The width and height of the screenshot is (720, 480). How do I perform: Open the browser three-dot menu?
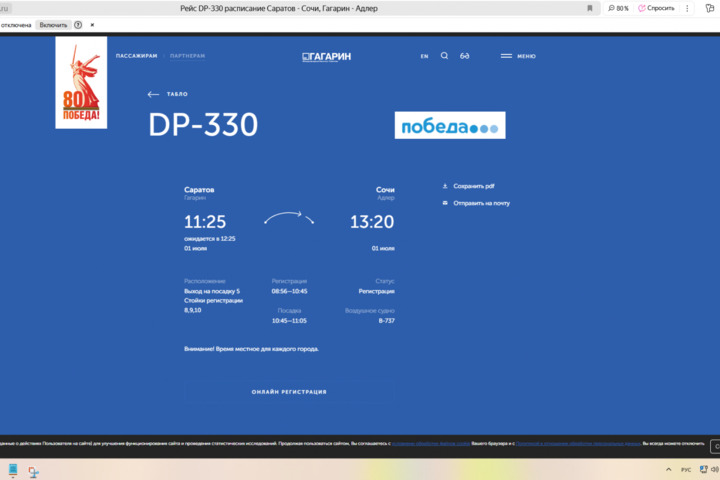coord(687,8)
